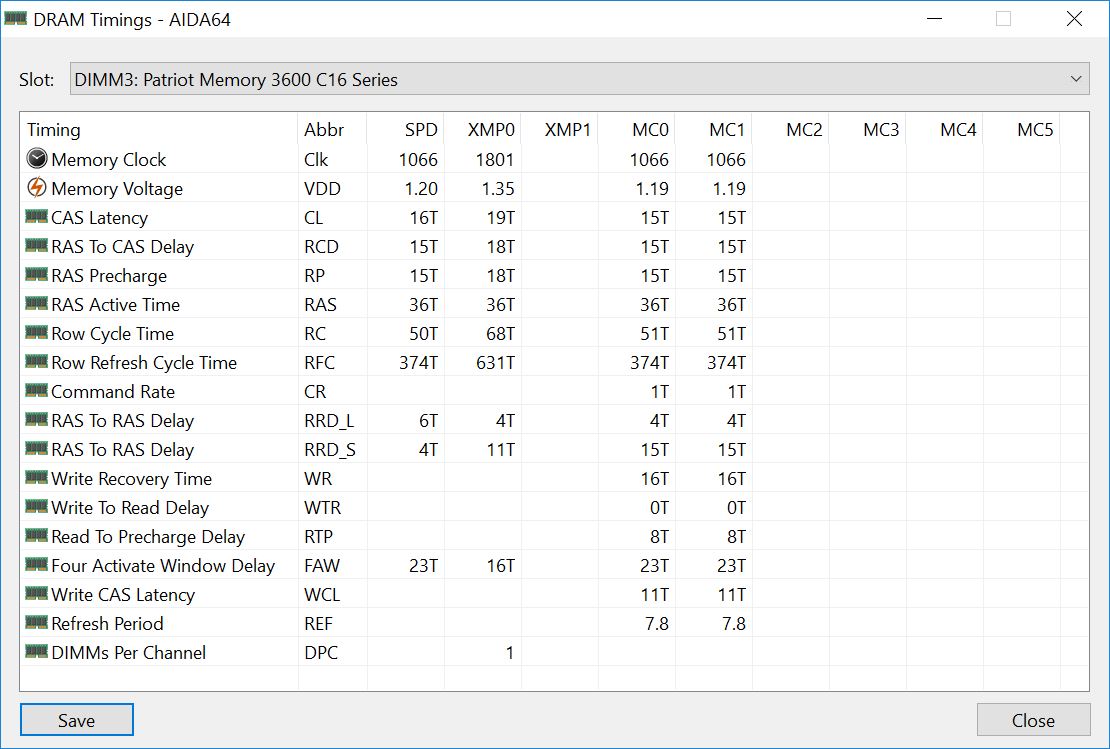The height and width of the screenshot is (749, 1110).
Task: Click the Save button
Action: pyautogui.click(x=76, y=720)
